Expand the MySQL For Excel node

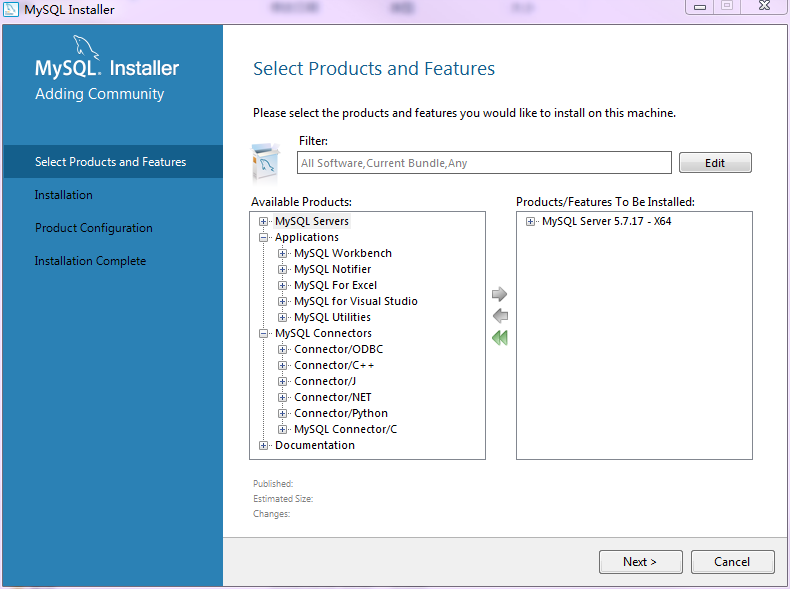282,286
